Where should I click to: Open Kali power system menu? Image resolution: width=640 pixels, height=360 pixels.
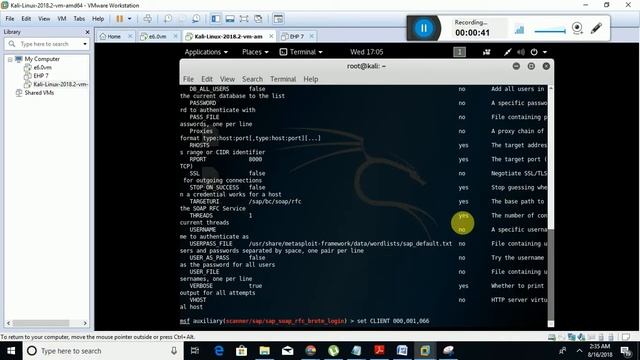coord(538,52)
